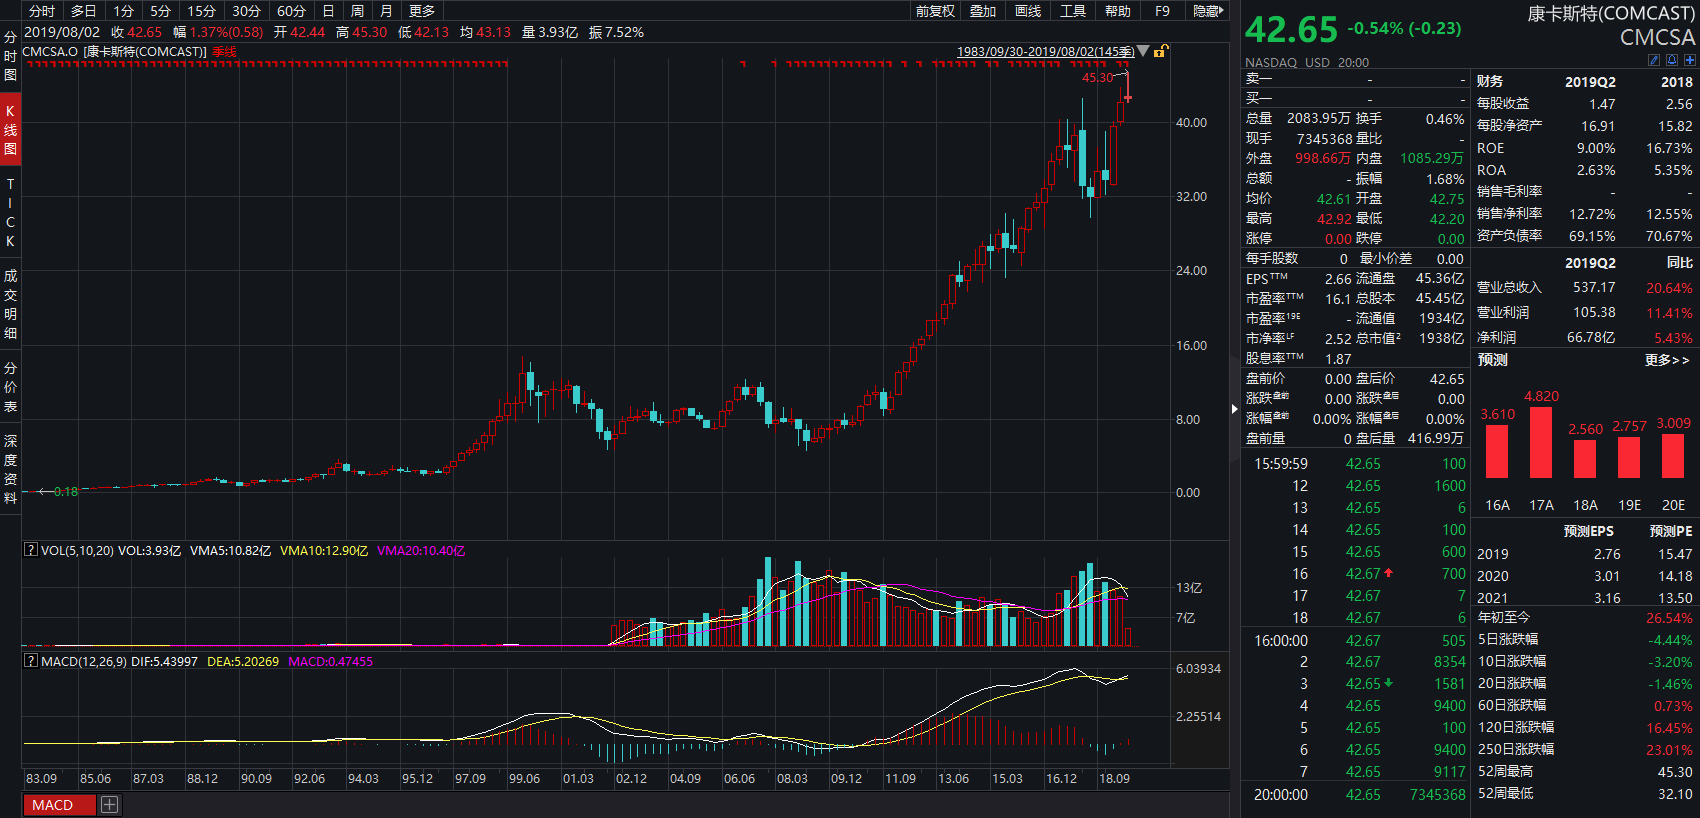The width and height of the screenshot is (1700, 818).
Task: Click the 17A EPS forecast red bar
Action: tap(1541, 442)
